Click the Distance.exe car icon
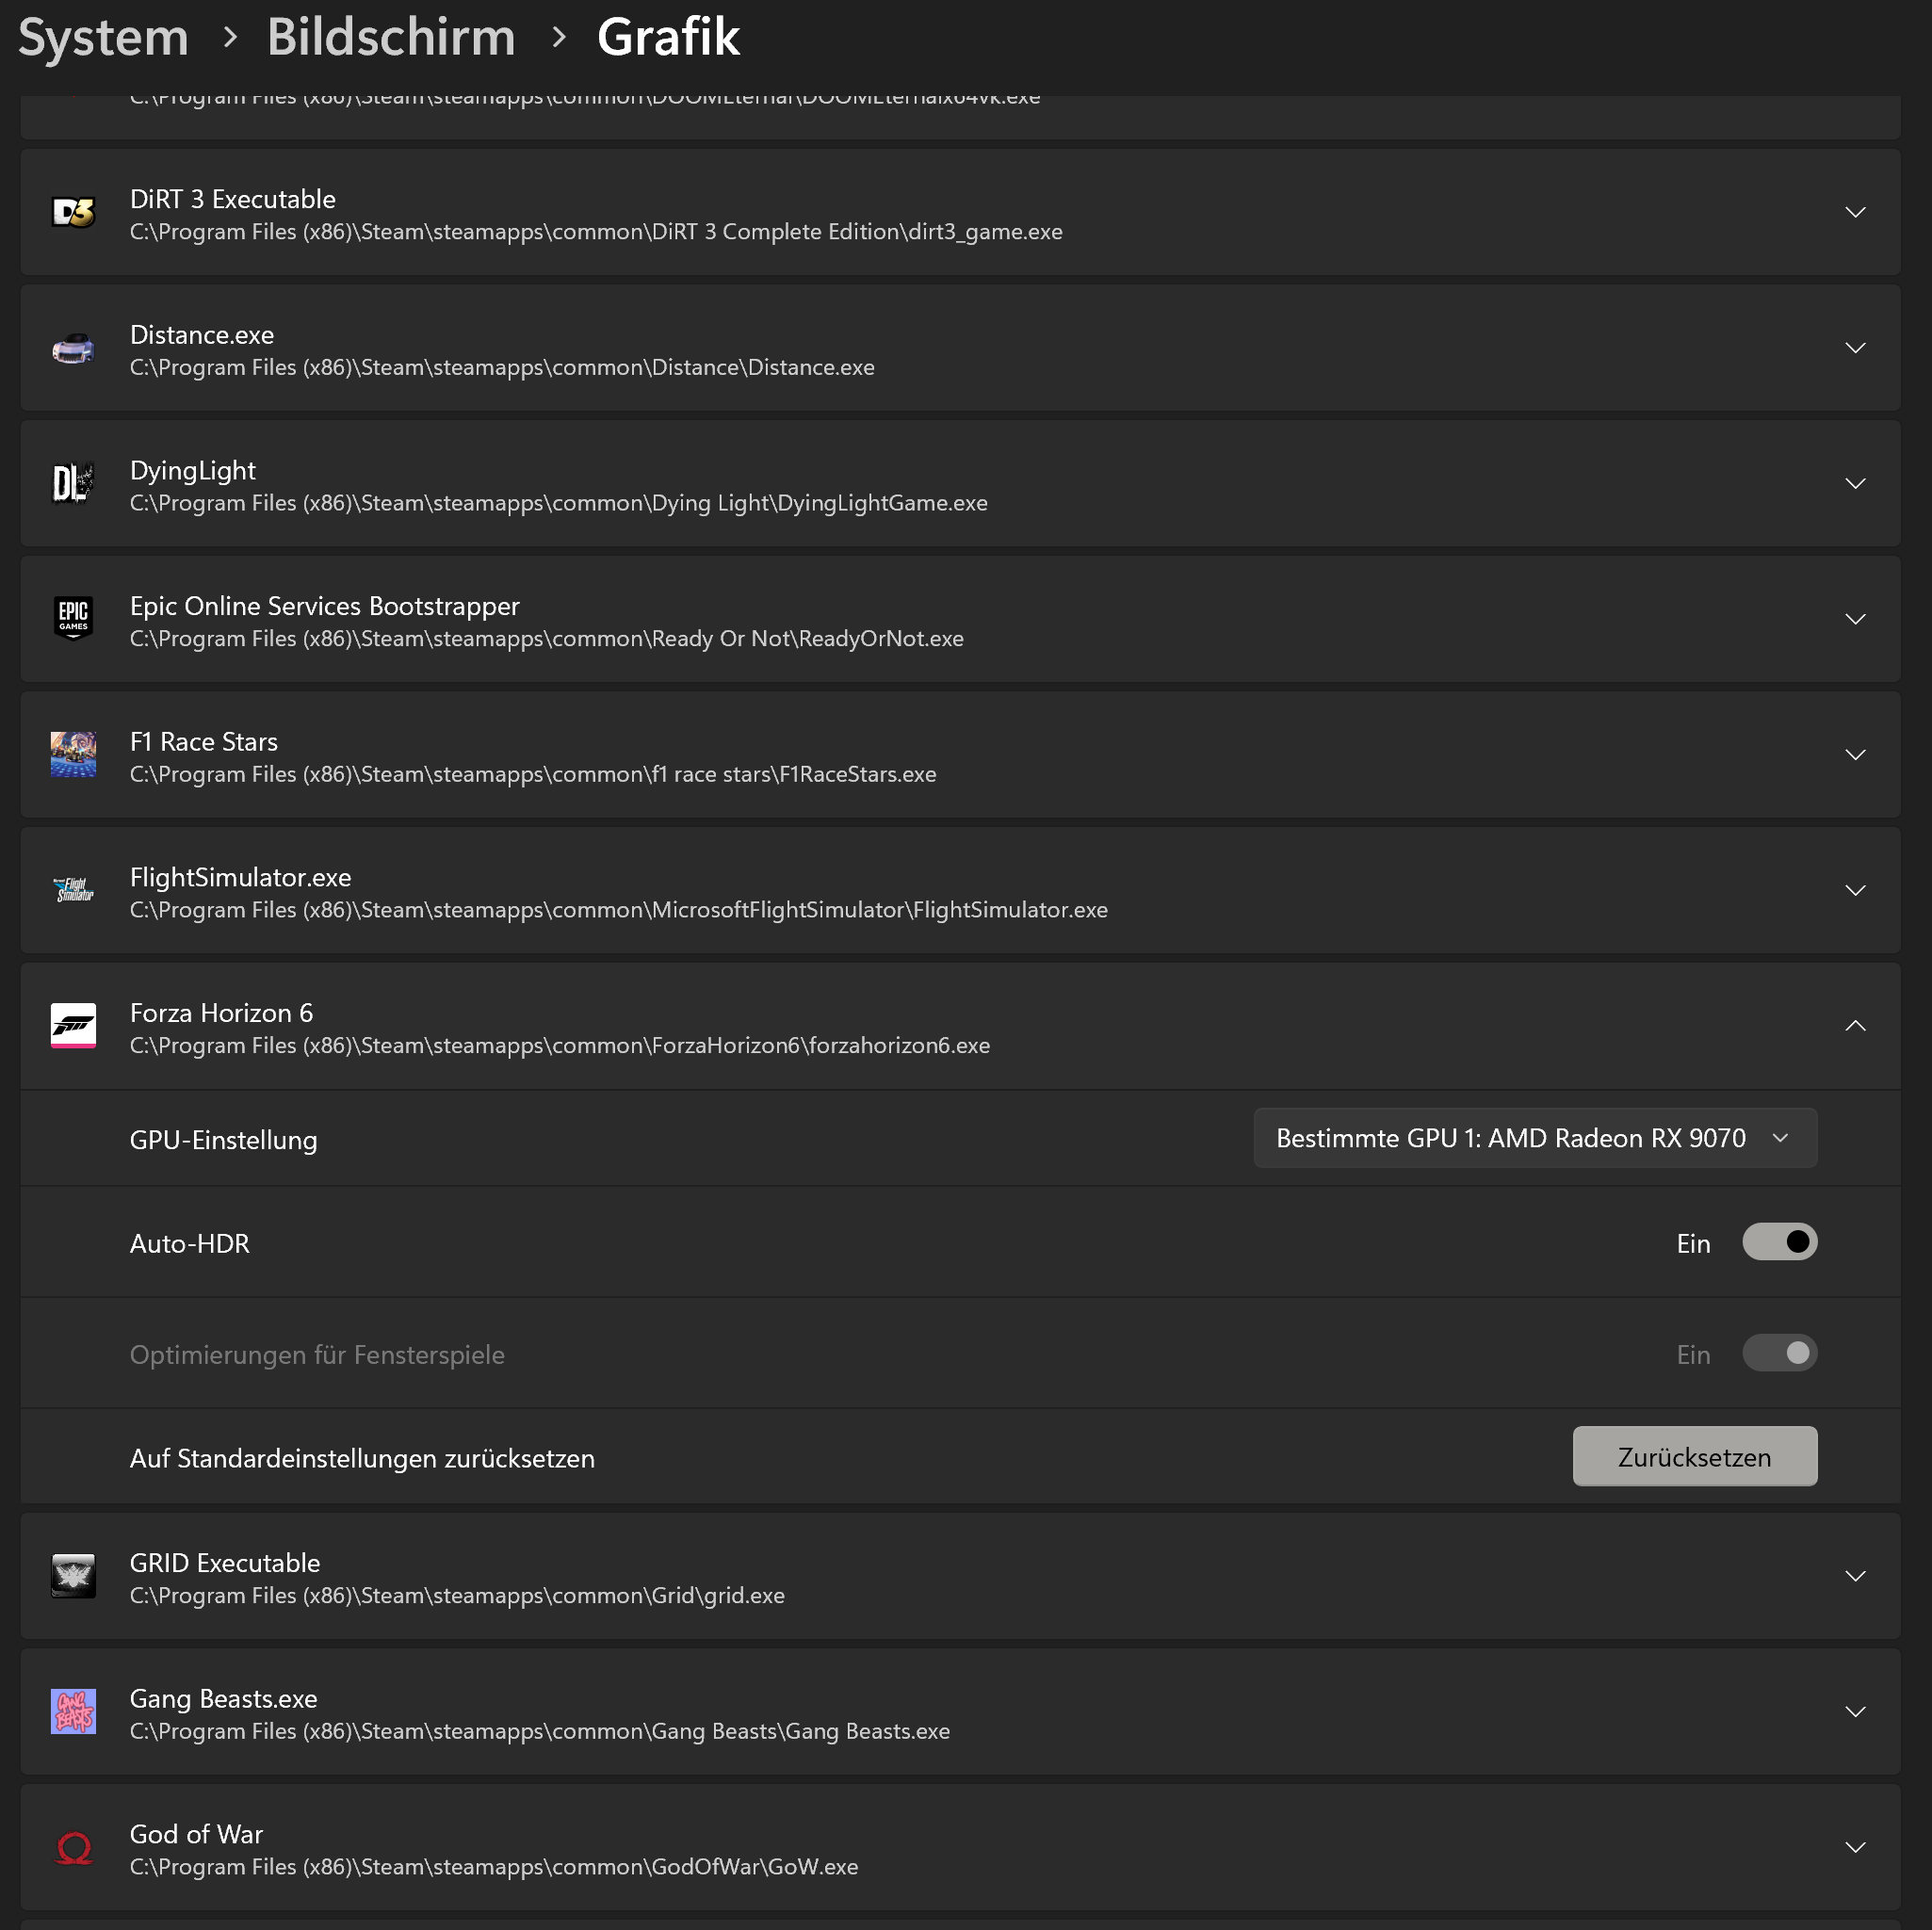 (73, 349)
